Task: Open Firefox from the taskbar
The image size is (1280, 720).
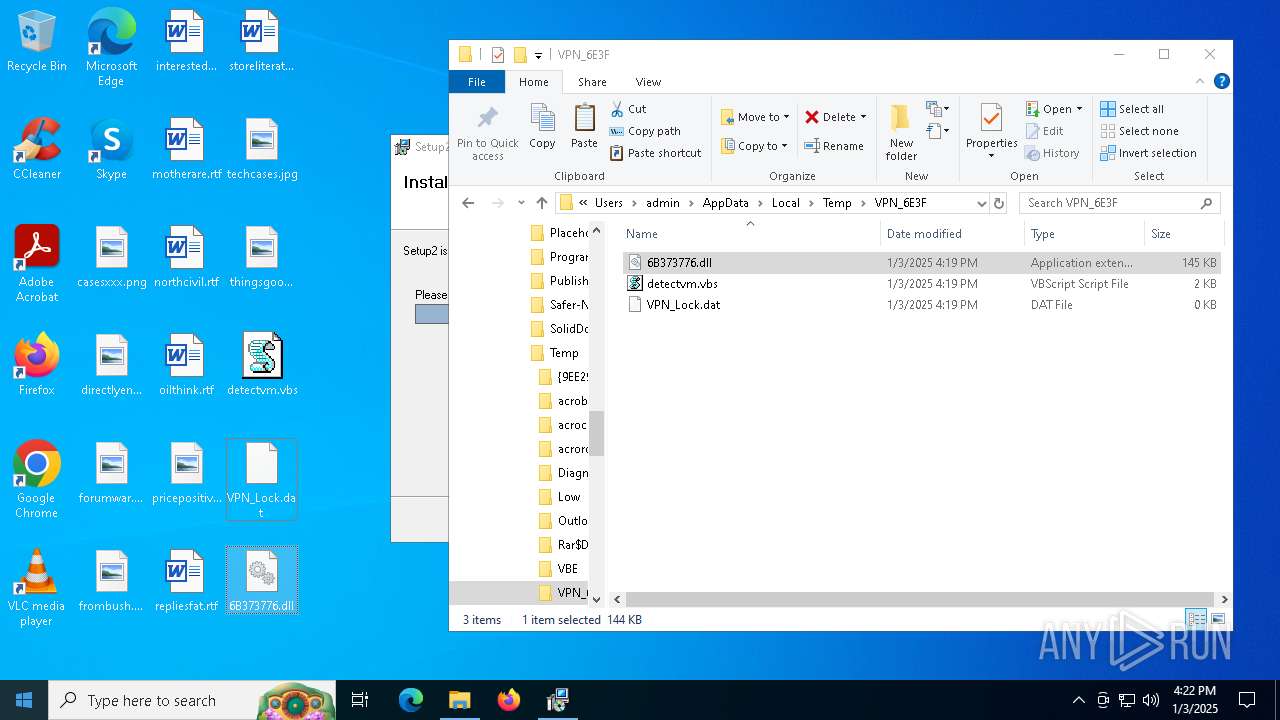Action: [x=509, y=700]
